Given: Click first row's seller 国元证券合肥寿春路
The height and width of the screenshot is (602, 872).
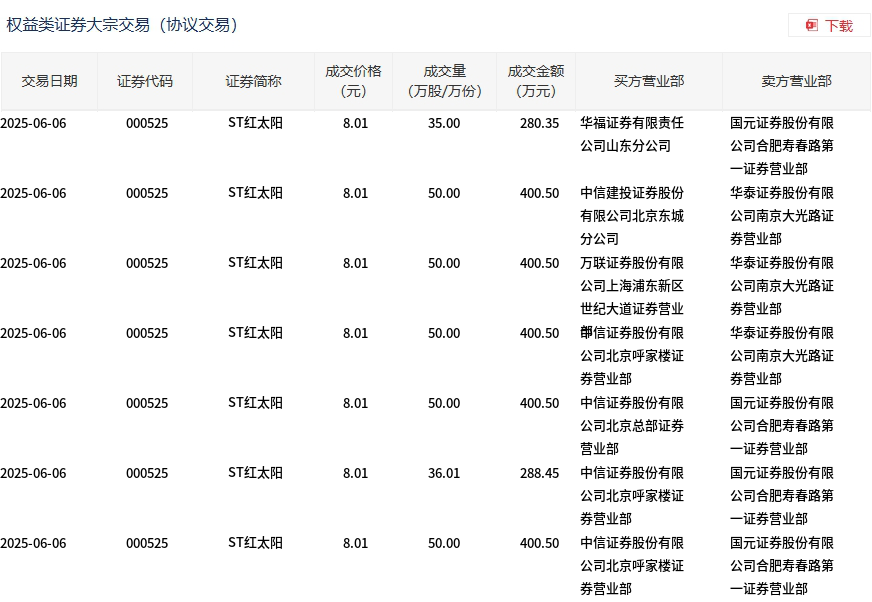Looking at the screenshot, I should click(782, 146).
